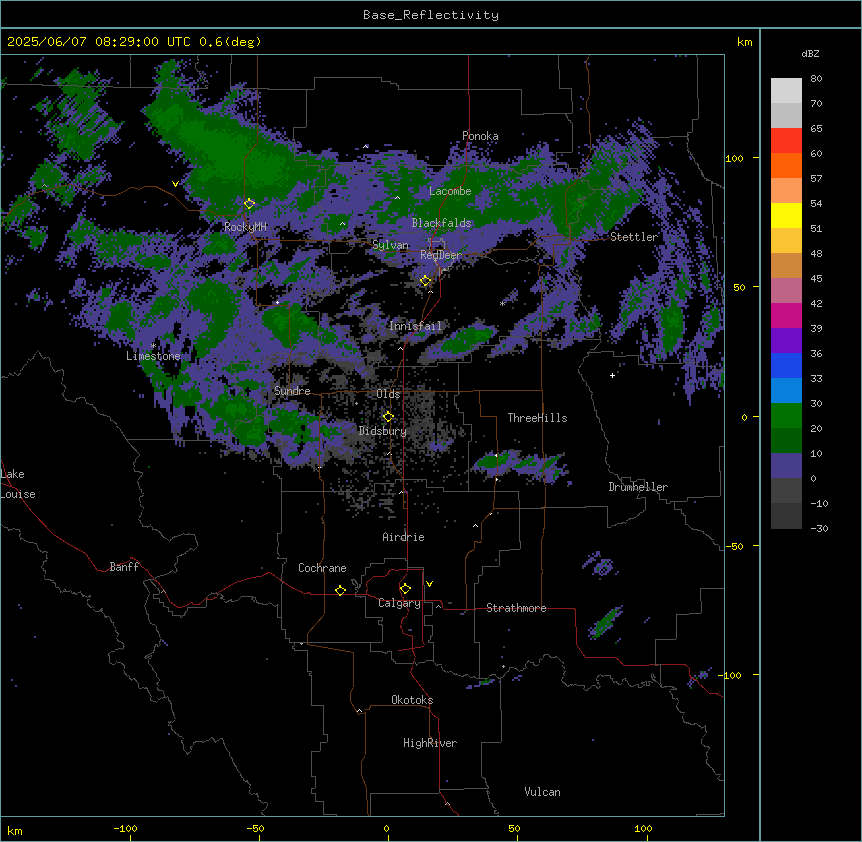Click the Didsbury label
Image resolution: width=862 pixels, height=842 pixels.
tap(383, 431)
